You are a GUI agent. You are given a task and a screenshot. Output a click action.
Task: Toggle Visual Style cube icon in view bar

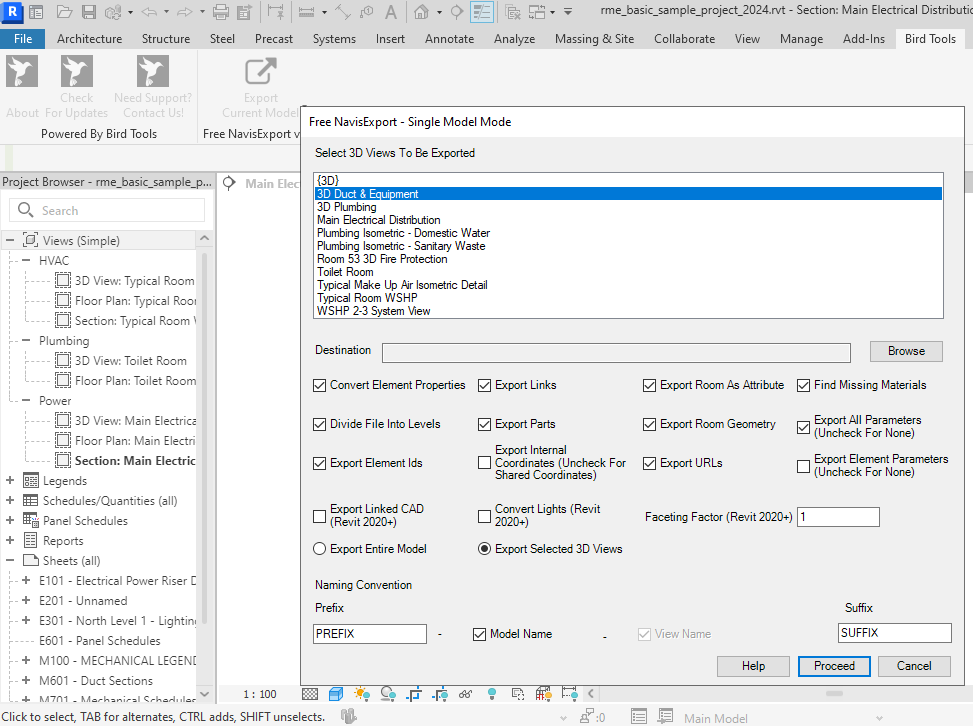[336, 693]
